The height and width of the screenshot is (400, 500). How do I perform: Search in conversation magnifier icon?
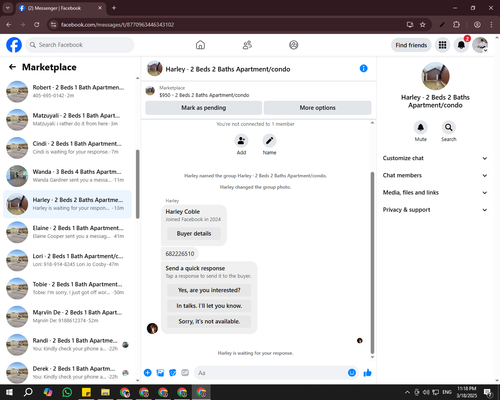(x=449, y=127)
